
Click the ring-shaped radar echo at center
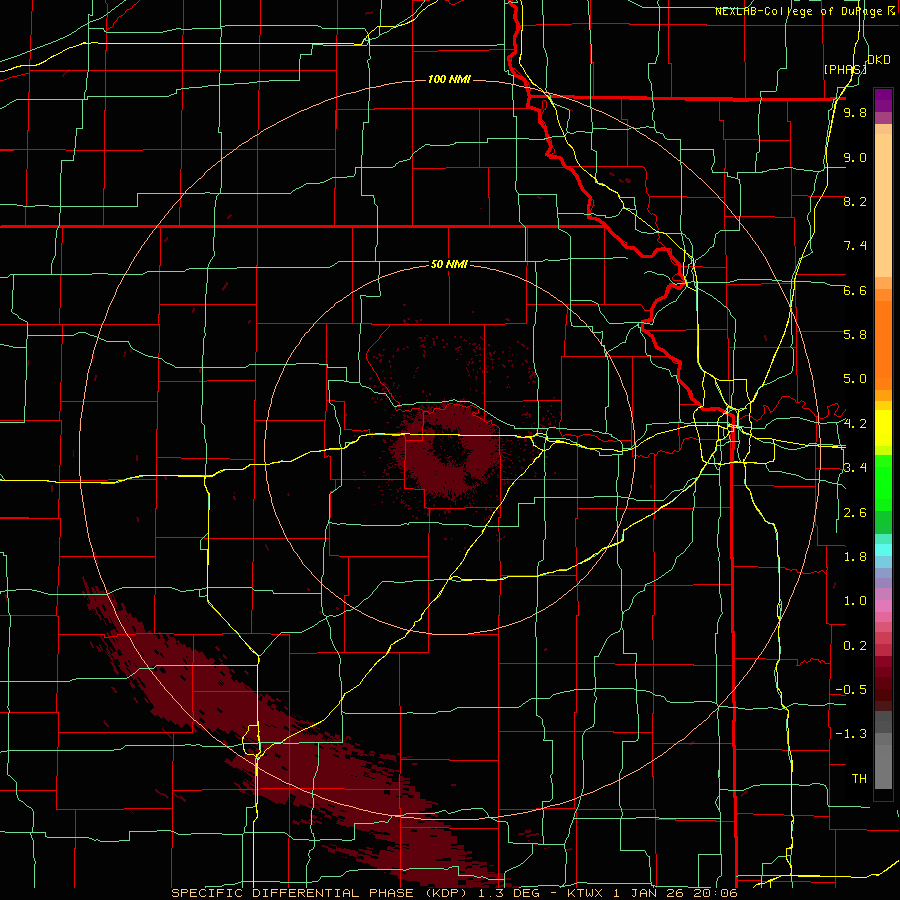click(x=451, y=451)
